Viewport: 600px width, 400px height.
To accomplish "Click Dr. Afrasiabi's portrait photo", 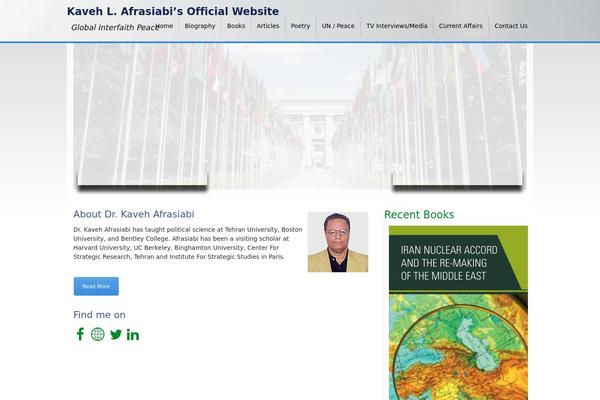I will (338, 242).
